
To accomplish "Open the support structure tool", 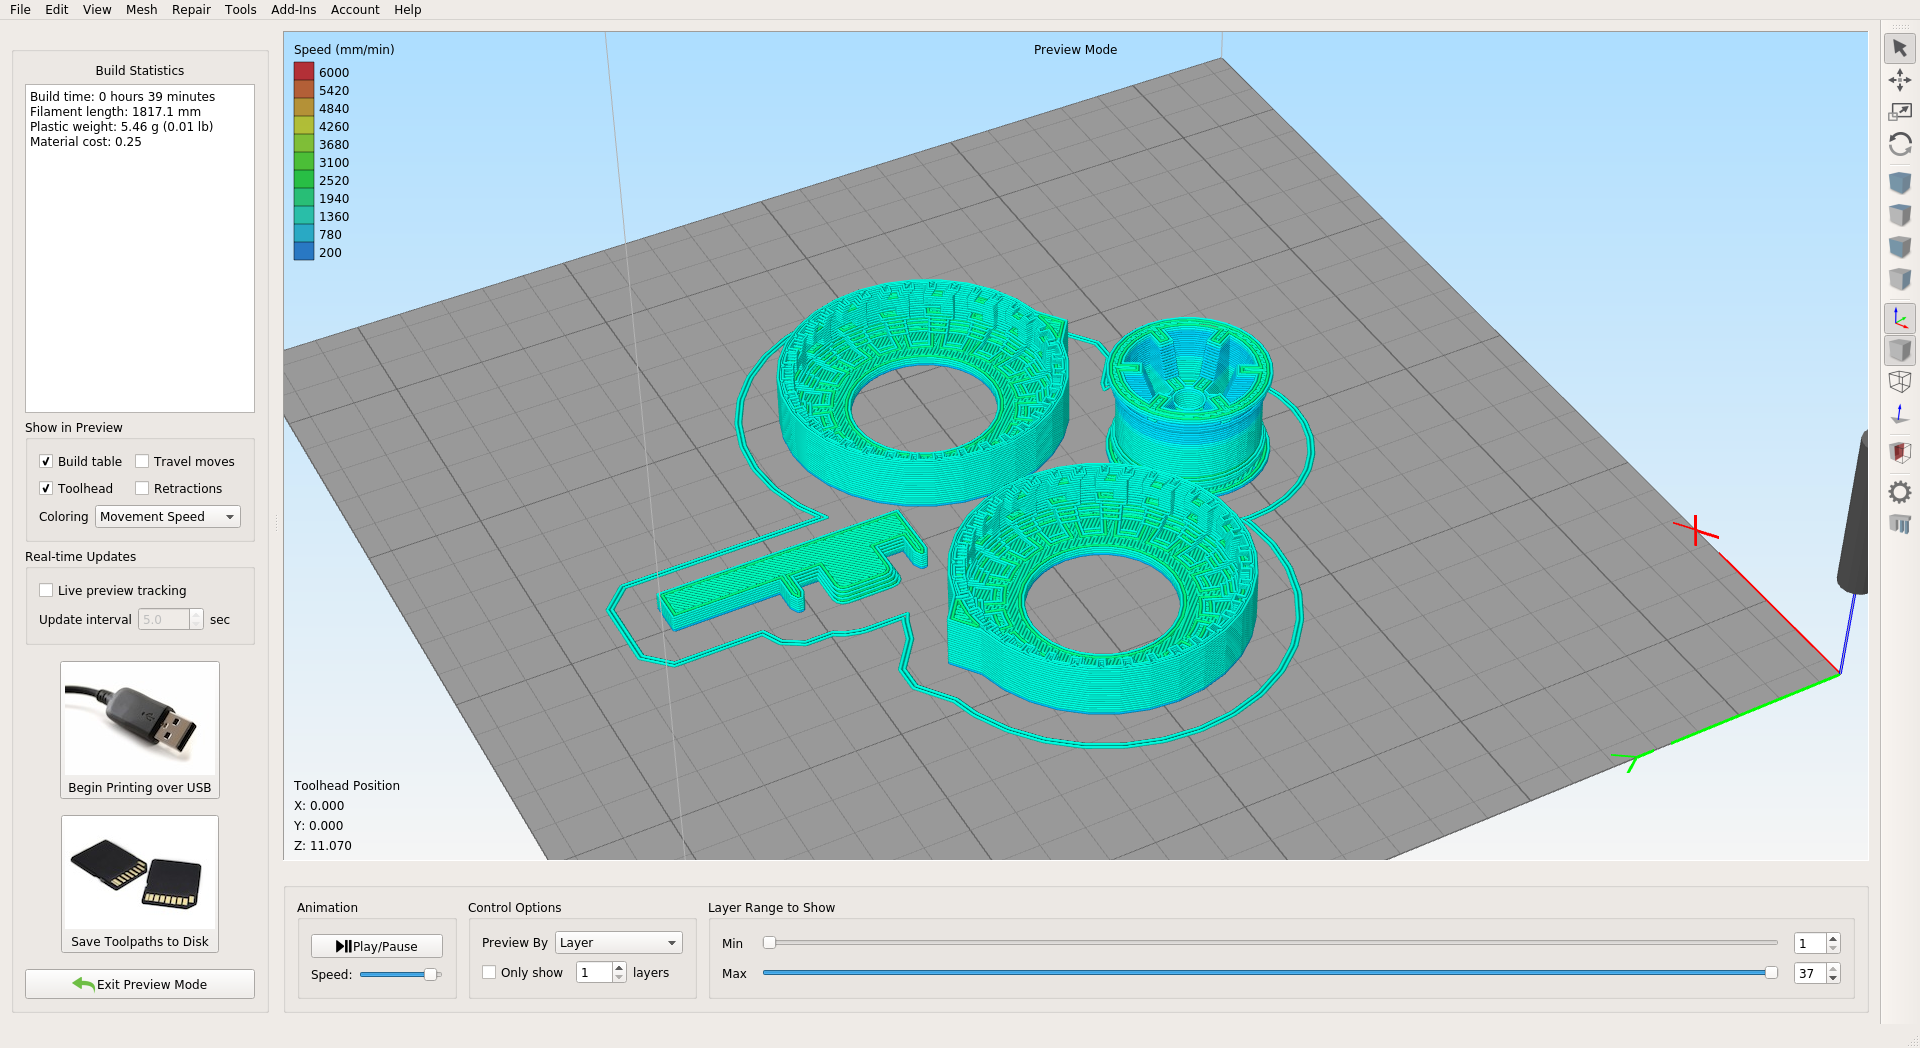I will coord(1900,524).
